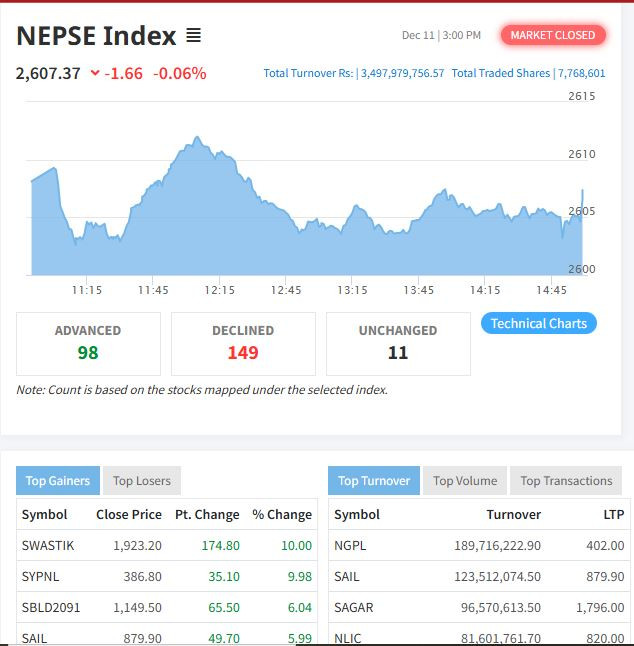
Task: Select the Top Turnover tab
Action: pyautogui.click(x=374, y=481)
